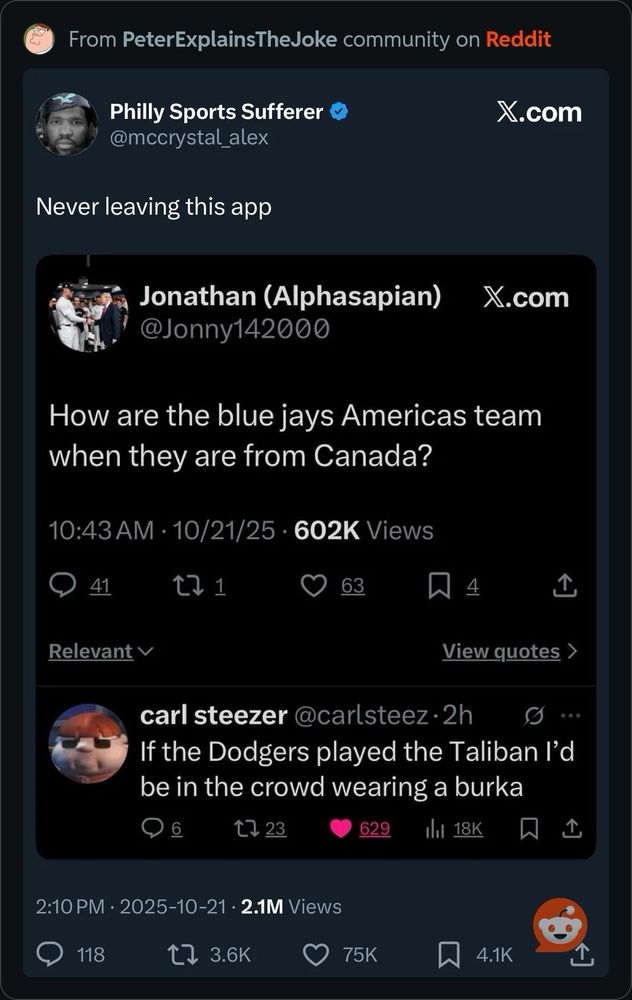Click the reply icon showing 118 comments
This screenshot has height=1000, width=632.
pos(50,955)
